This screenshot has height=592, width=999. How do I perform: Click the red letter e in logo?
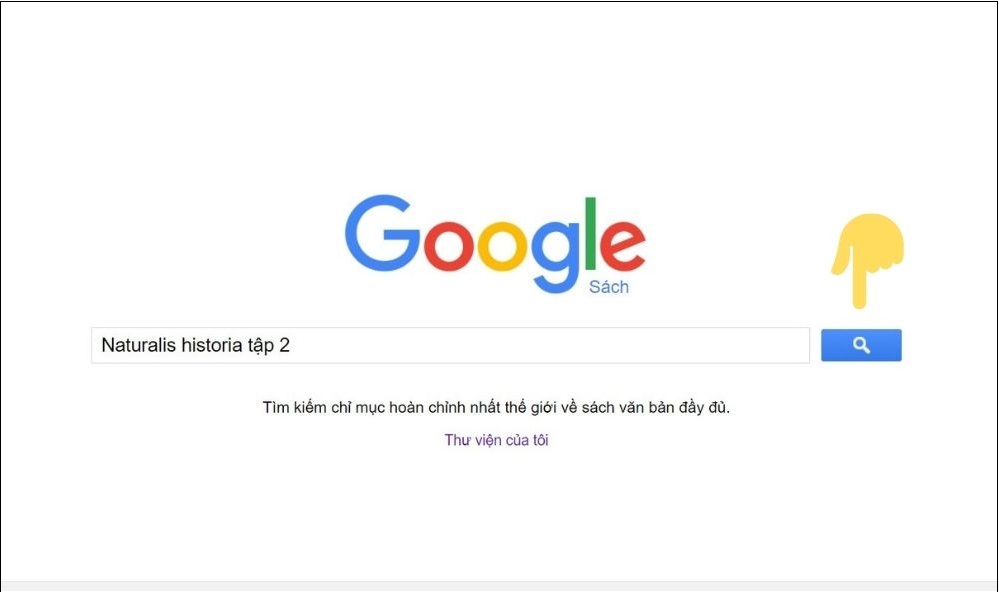[x=622, y=246]
